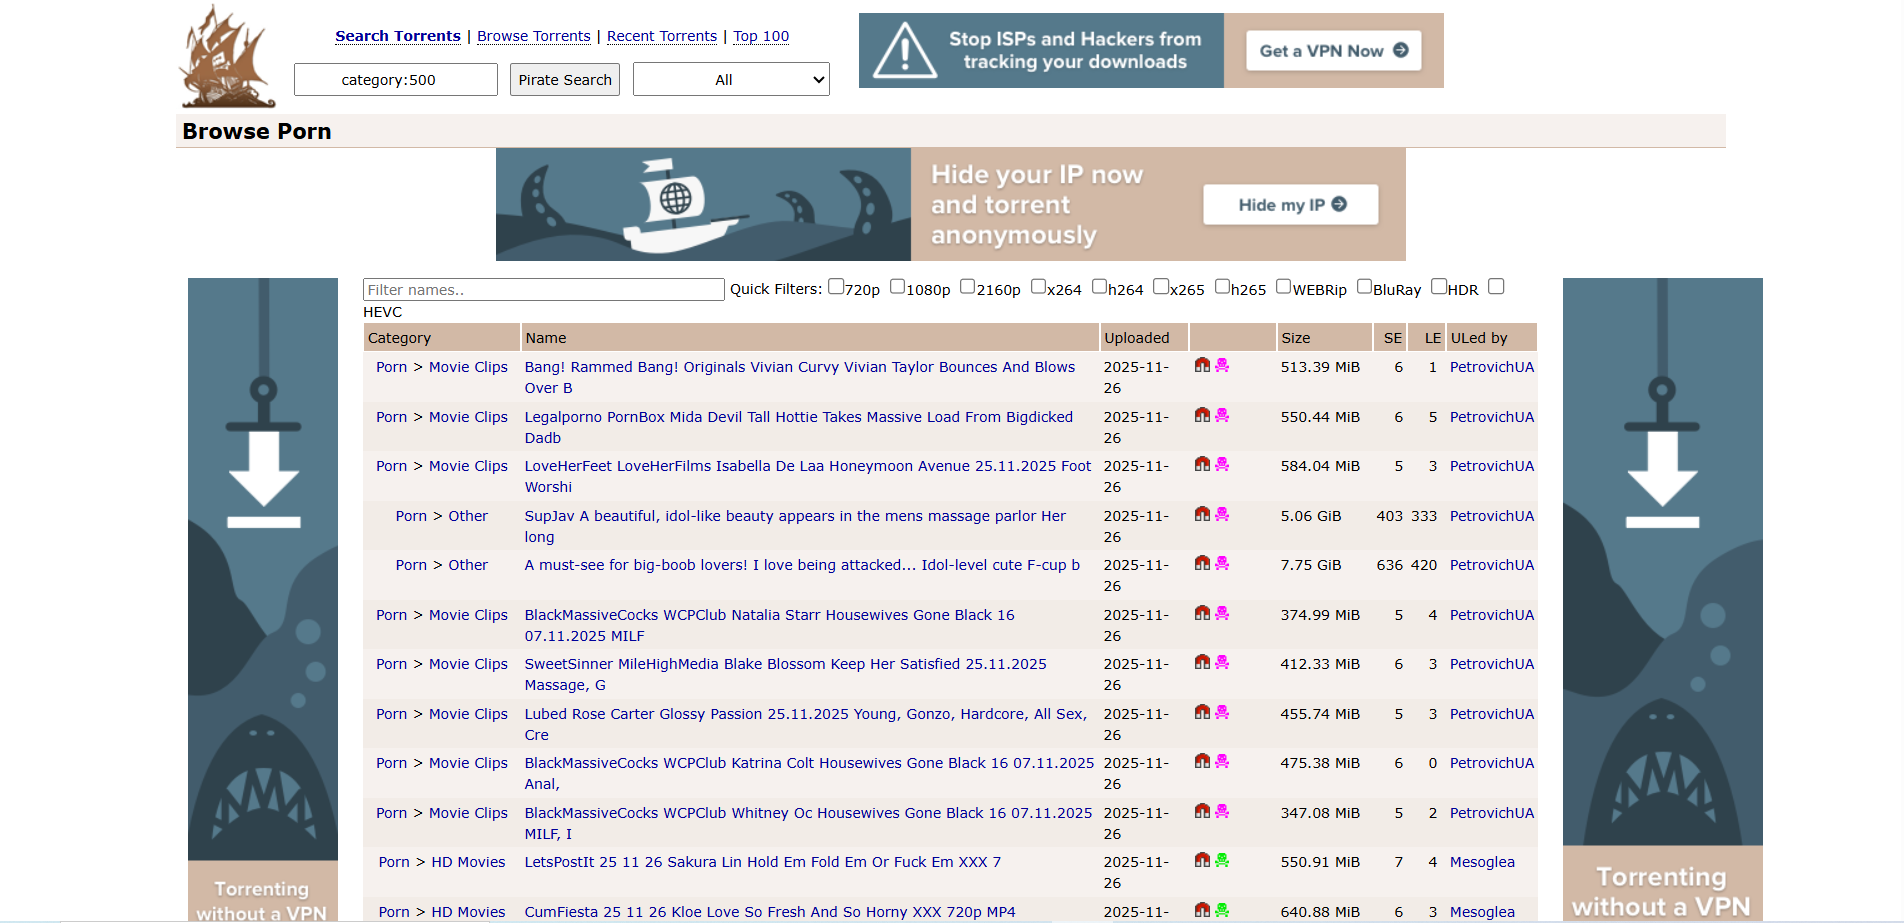
Task: Click green skull icon in 640.88 MiB row
Action: click(1222, 910)
